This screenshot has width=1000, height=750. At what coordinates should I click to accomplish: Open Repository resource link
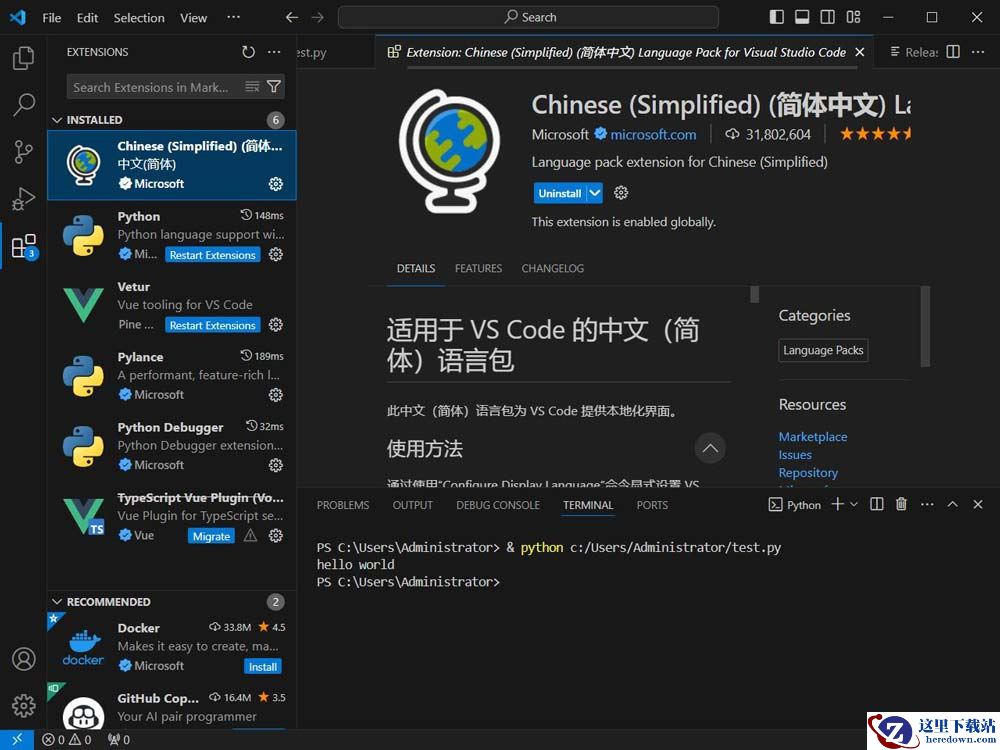pyautogui.click(x=807, y=473)
